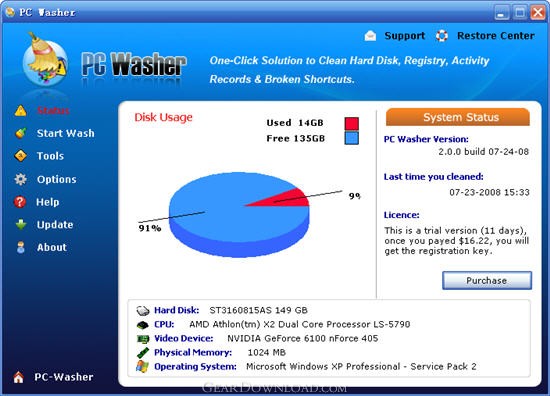Open the Support link
This screenshot has height=396, width=550.
[405, 36]
